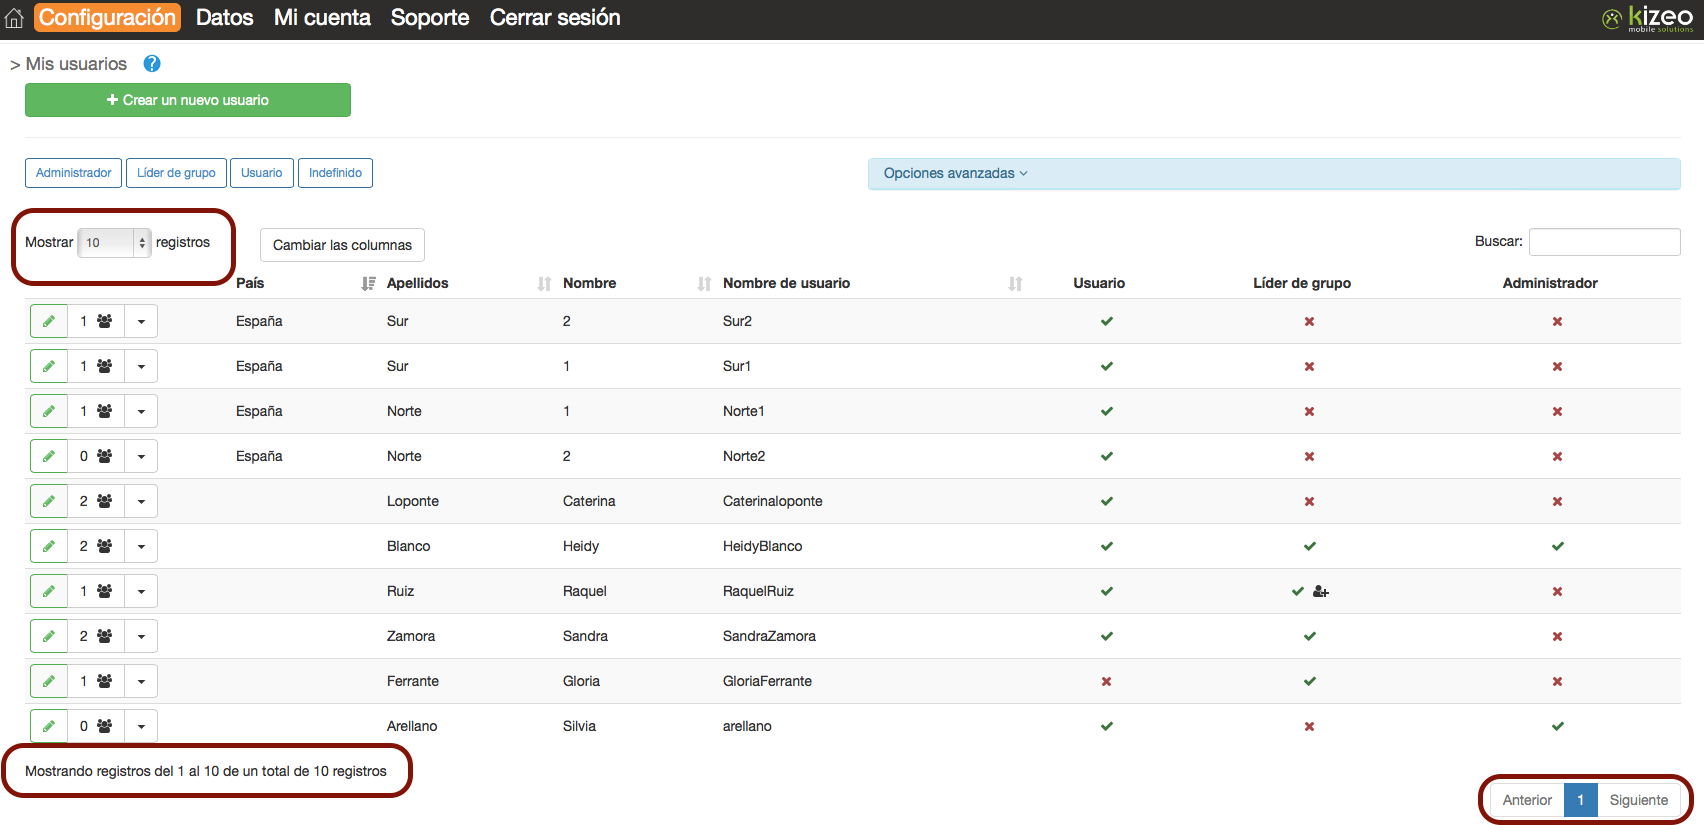
Task: Open action dropdown caret for RaquelRuiz row
Action: [141, 591]
